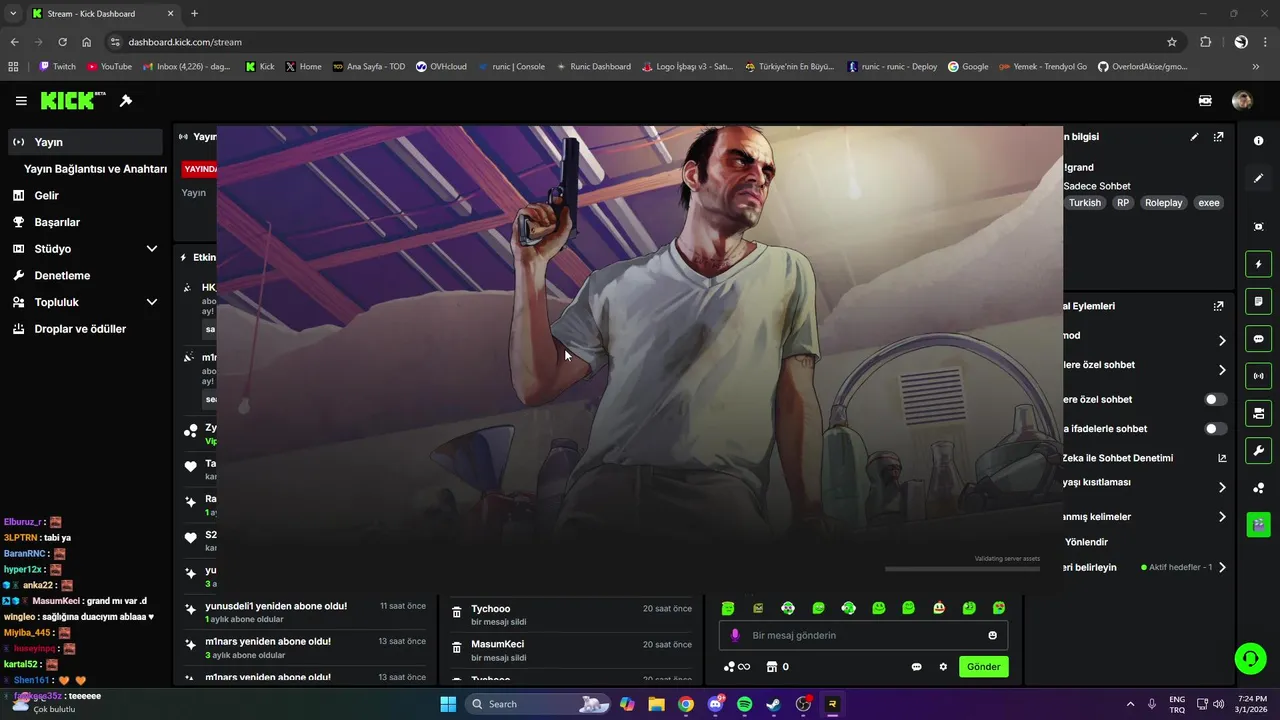Open the green headset support button
1280x720 pixels.
point(1250,657)
